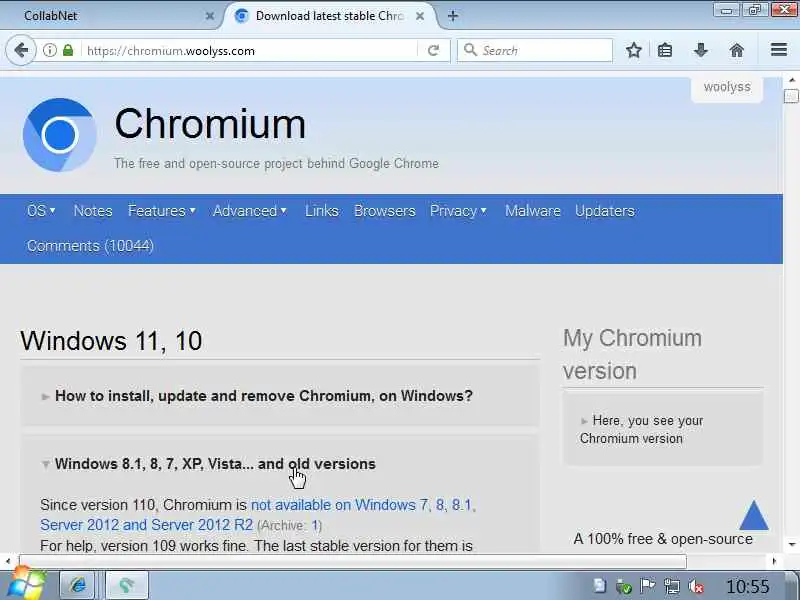The image size is (800, 600).
Task: Open the Malware menu item
Action: point(533,211)
